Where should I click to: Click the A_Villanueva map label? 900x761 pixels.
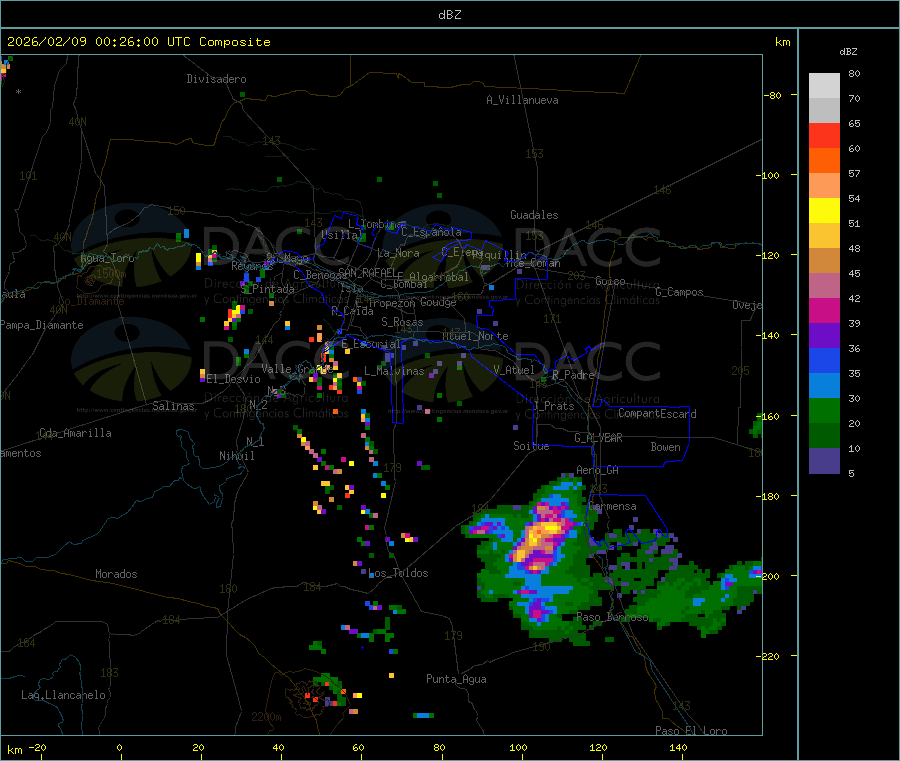point(522,100)
